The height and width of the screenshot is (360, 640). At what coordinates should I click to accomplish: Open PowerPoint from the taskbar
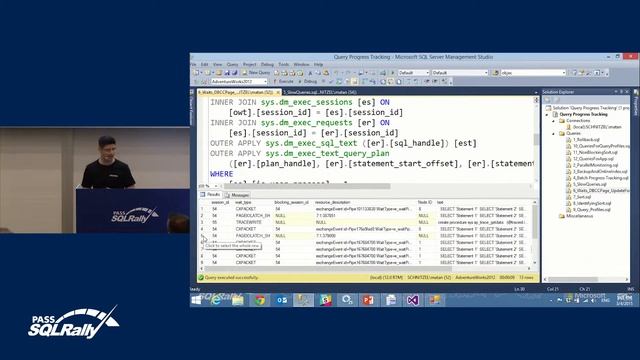point(368,300)
